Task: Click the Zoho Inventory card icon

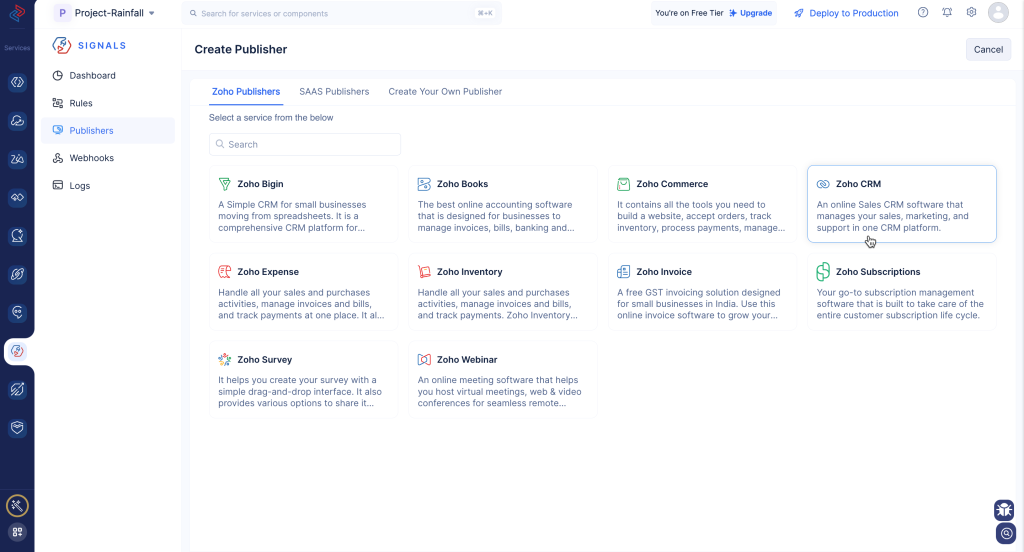Action: pyautogui.click(x=424, y=272)
